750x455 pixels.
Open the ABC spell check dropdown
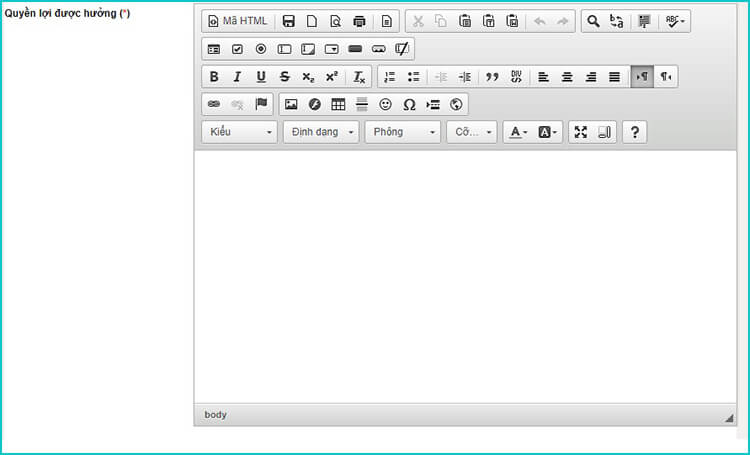675,21
